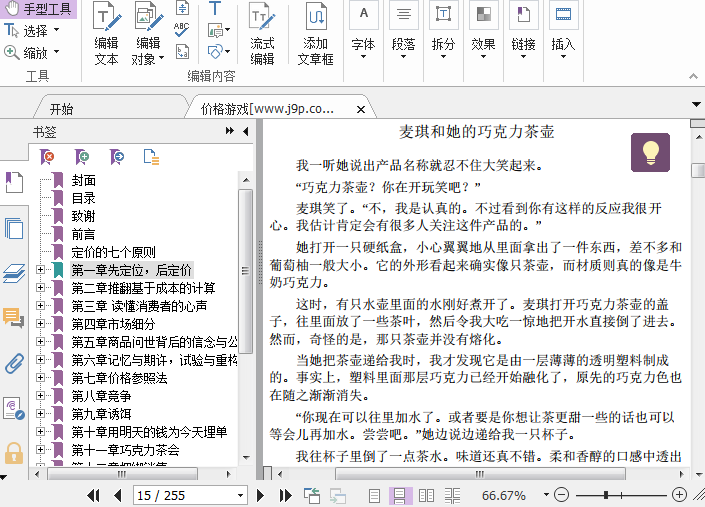The width and height of the screenshot is (705, 507).
Task: Open the page number dropdown 15 / 255
Action: point(240,495)
